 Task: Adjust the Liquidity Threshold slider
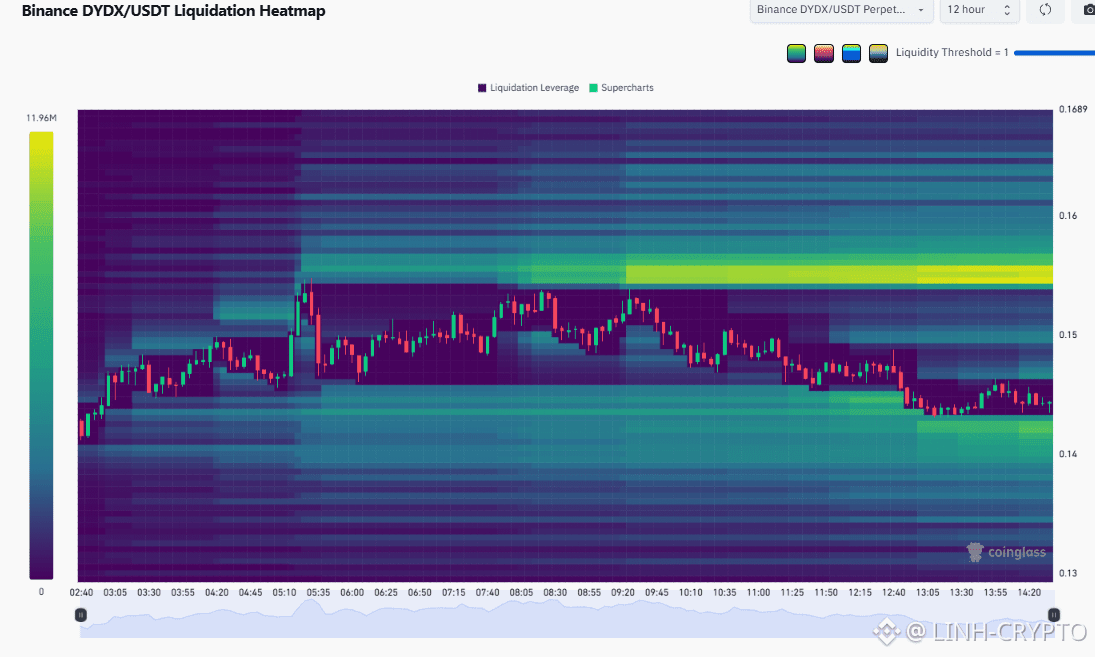1054,52
